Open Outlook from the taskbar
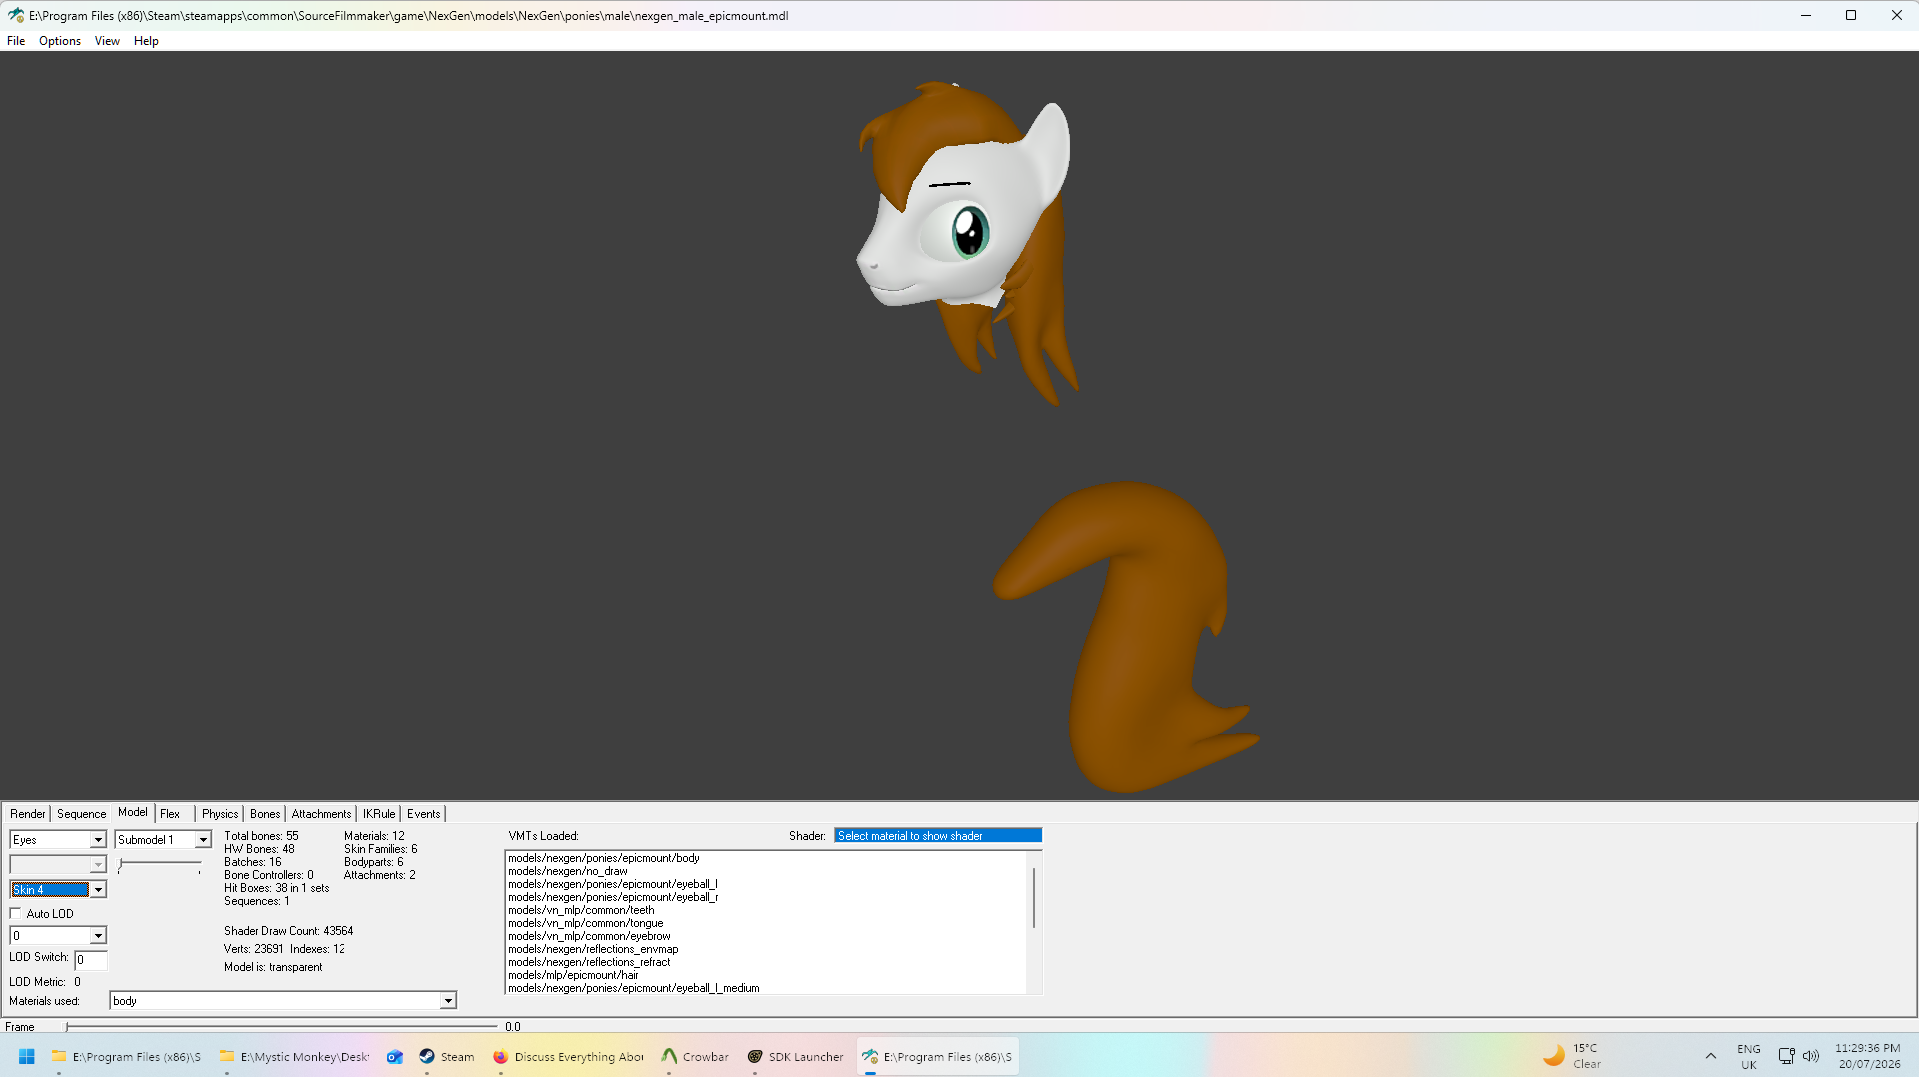Image resolution: width=1919 pixels, height=1077 pixels. pyautogui.click(x=395, y=1056)
